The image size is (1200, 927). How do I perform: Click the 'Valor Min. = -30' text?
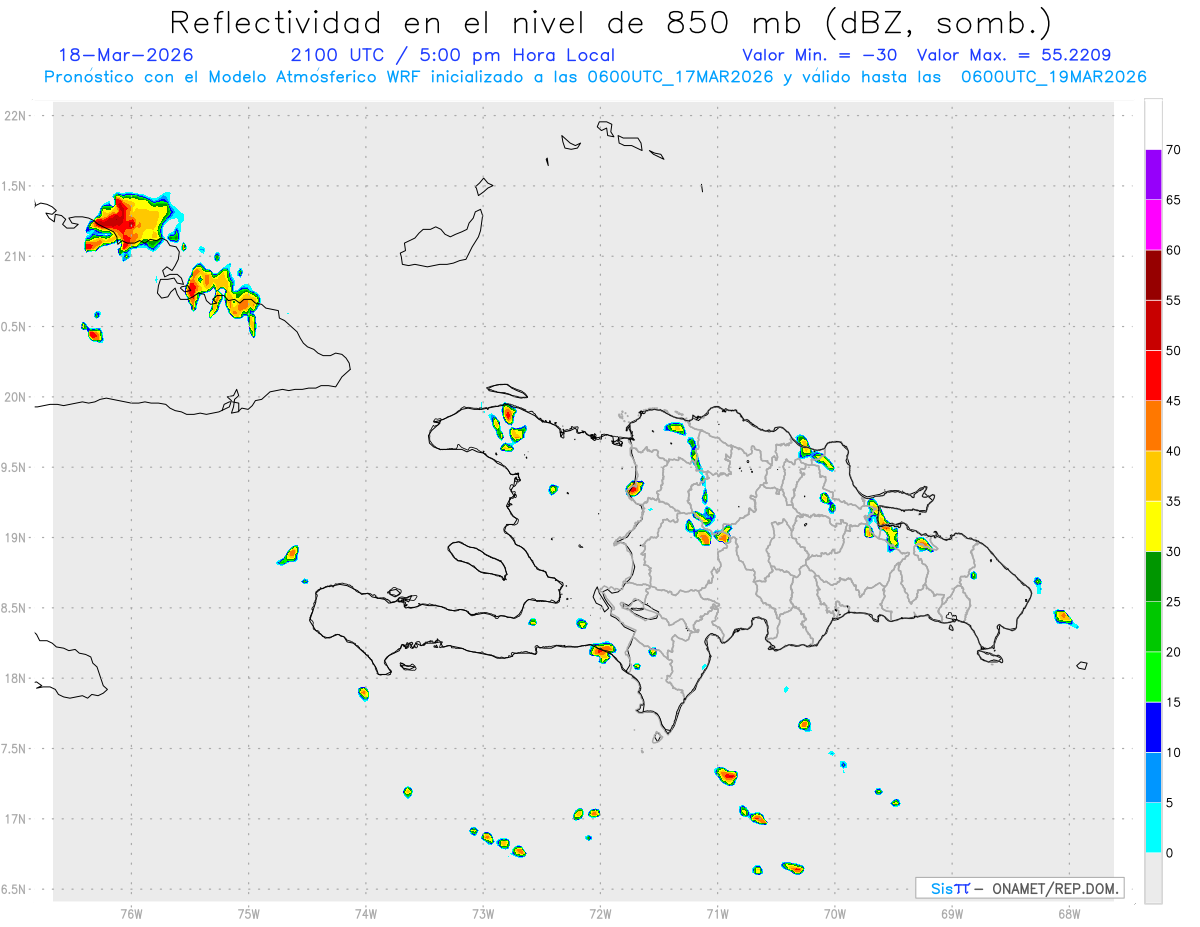coord(821,55)
